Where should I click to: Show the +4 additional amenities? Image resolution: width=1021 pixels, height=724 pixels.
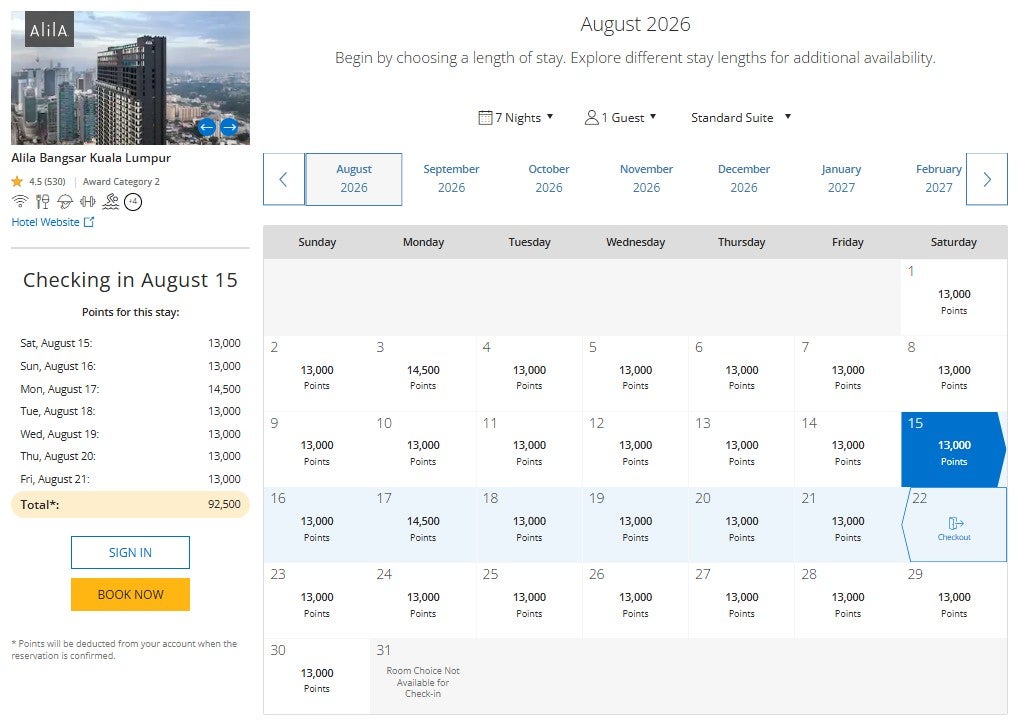tap(135, 202)
